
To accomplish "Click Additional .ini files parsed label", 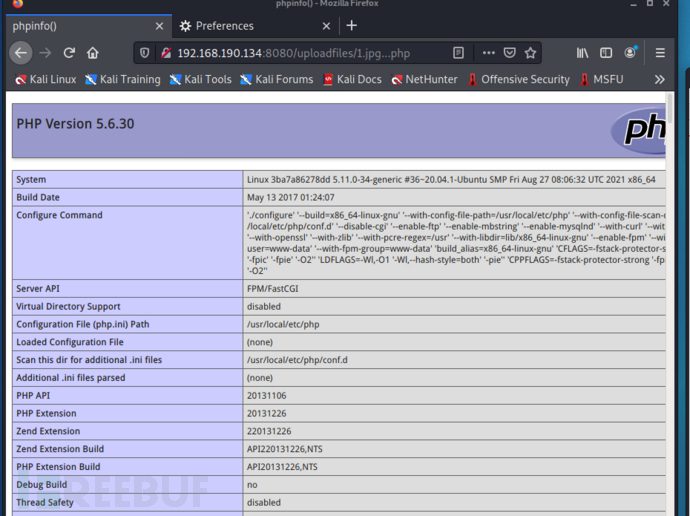I will (71, 378).
